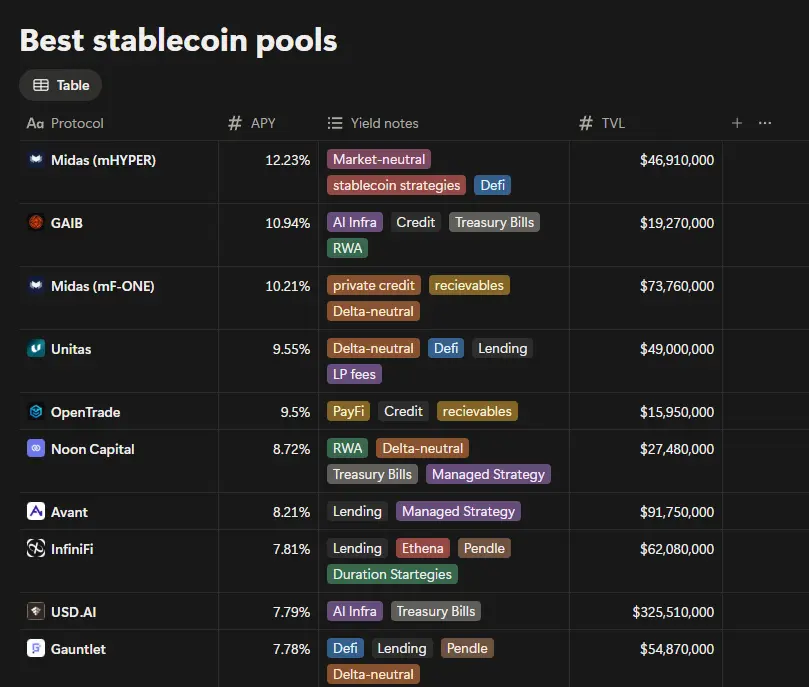Click the OpenTrade logo icon
The width and height of the screenshot is (809, 687).
pos(36,411)
